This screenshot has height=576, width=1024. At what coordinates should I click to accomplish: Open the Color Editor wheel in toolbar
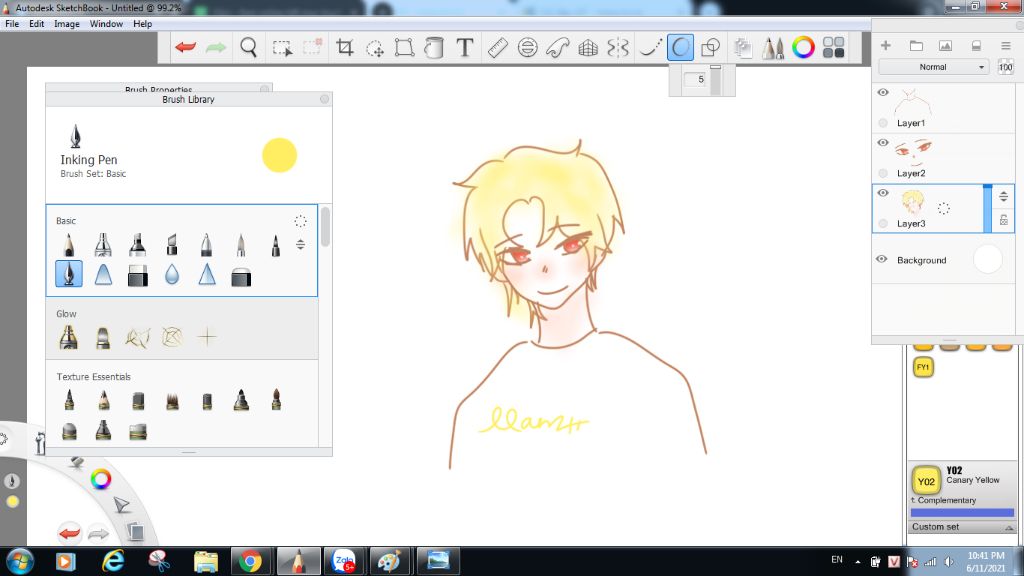coord(803,47)
